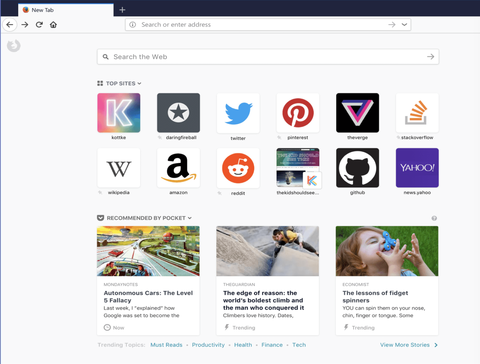Open the fidget spinner article image
This screenshot has height=364, width=480.
[387, 251]
